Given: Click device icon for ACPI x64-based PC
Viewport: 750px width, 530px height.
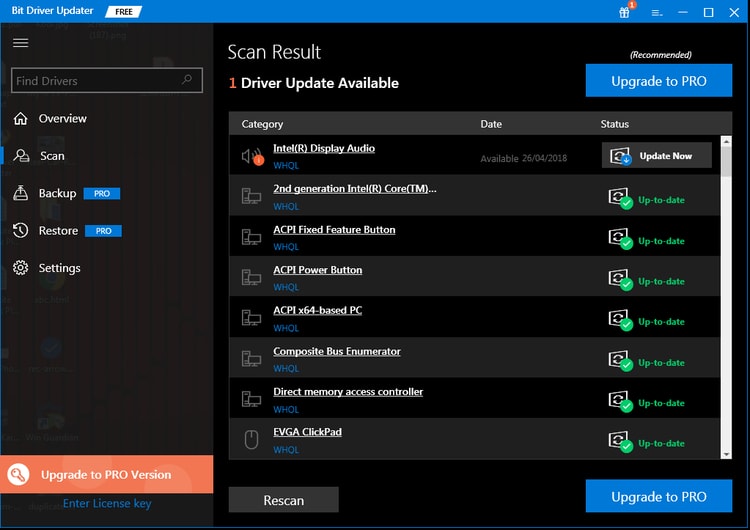Looking at the screenshot, I should pyautogui.click(x=251, y=318).
